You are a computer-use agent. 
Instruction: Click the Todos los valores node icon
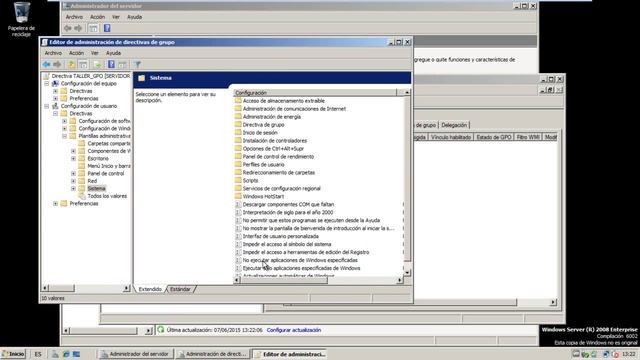pos(82,196)
